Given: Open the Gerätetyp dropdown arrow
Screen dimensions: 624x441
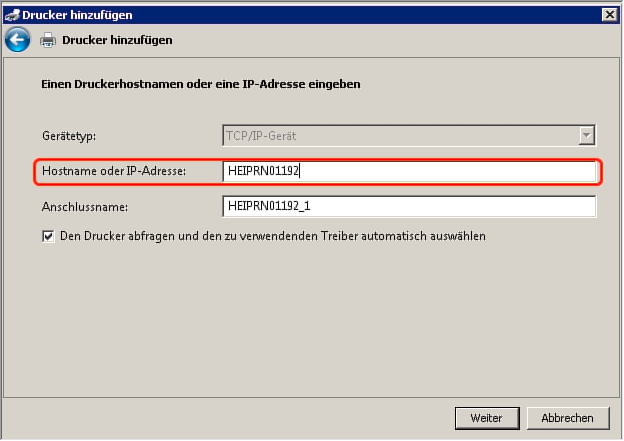Looking at the screenshot, I should tap(587, 136).
